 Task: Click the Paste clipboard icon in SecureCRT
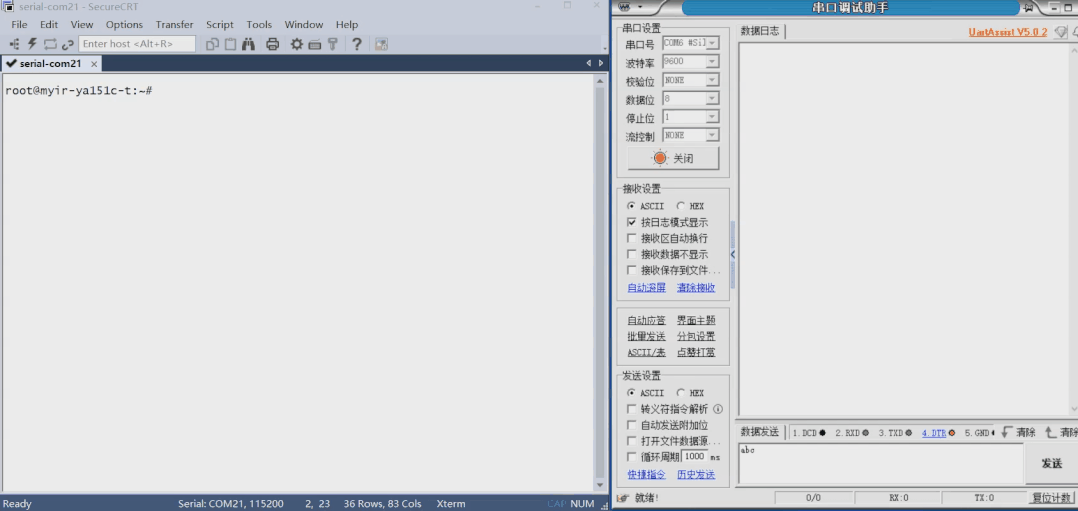point(230,44)
